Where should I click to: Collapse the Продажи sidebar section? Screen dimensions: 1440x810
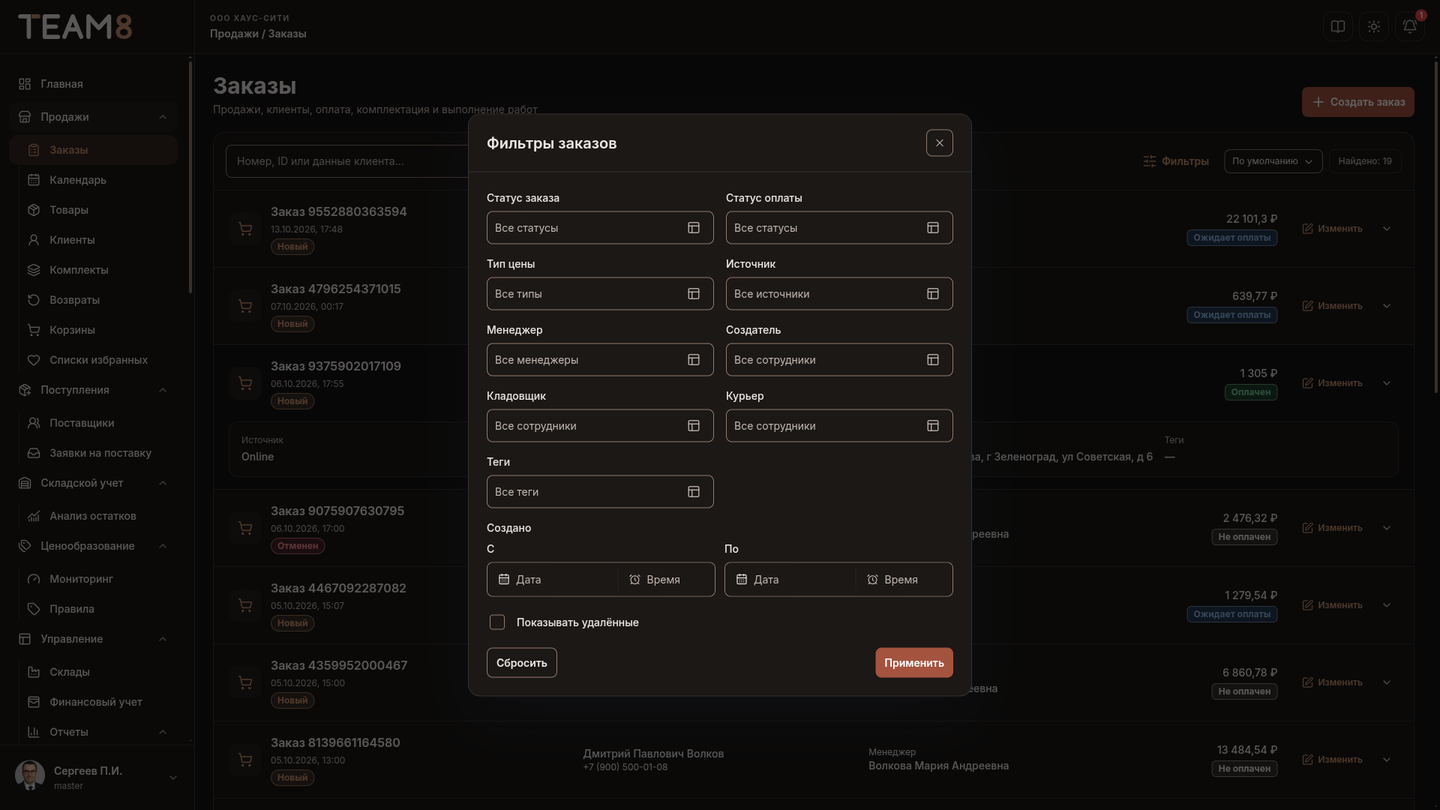162,117
